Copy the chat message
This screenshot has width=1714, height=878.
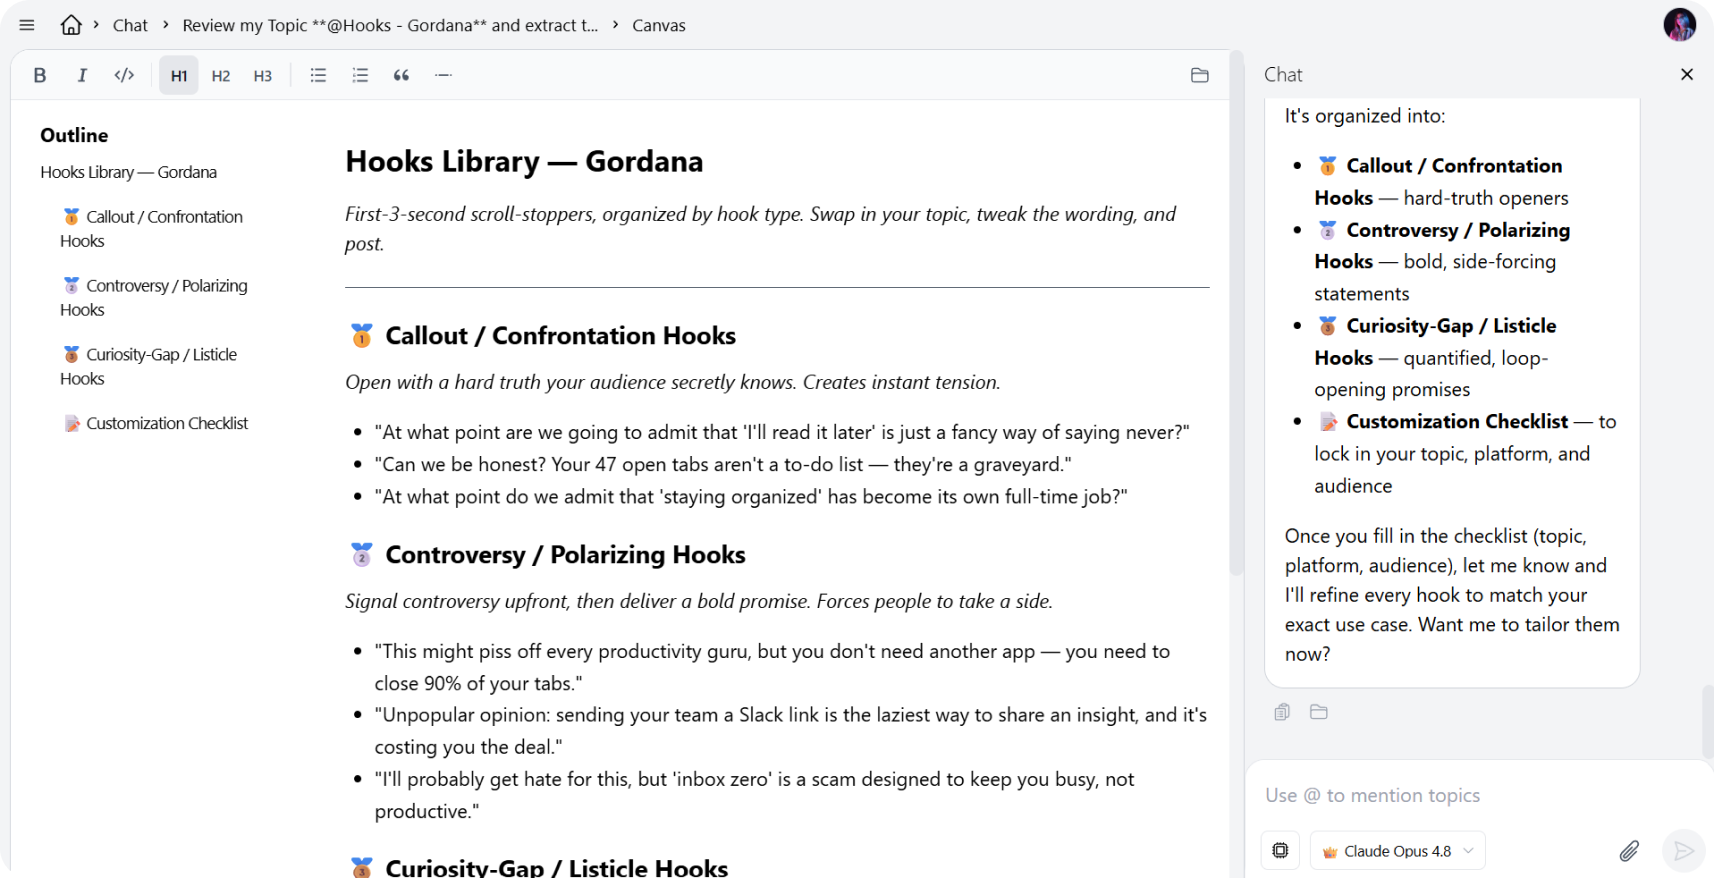click(x=1282, y=712)
